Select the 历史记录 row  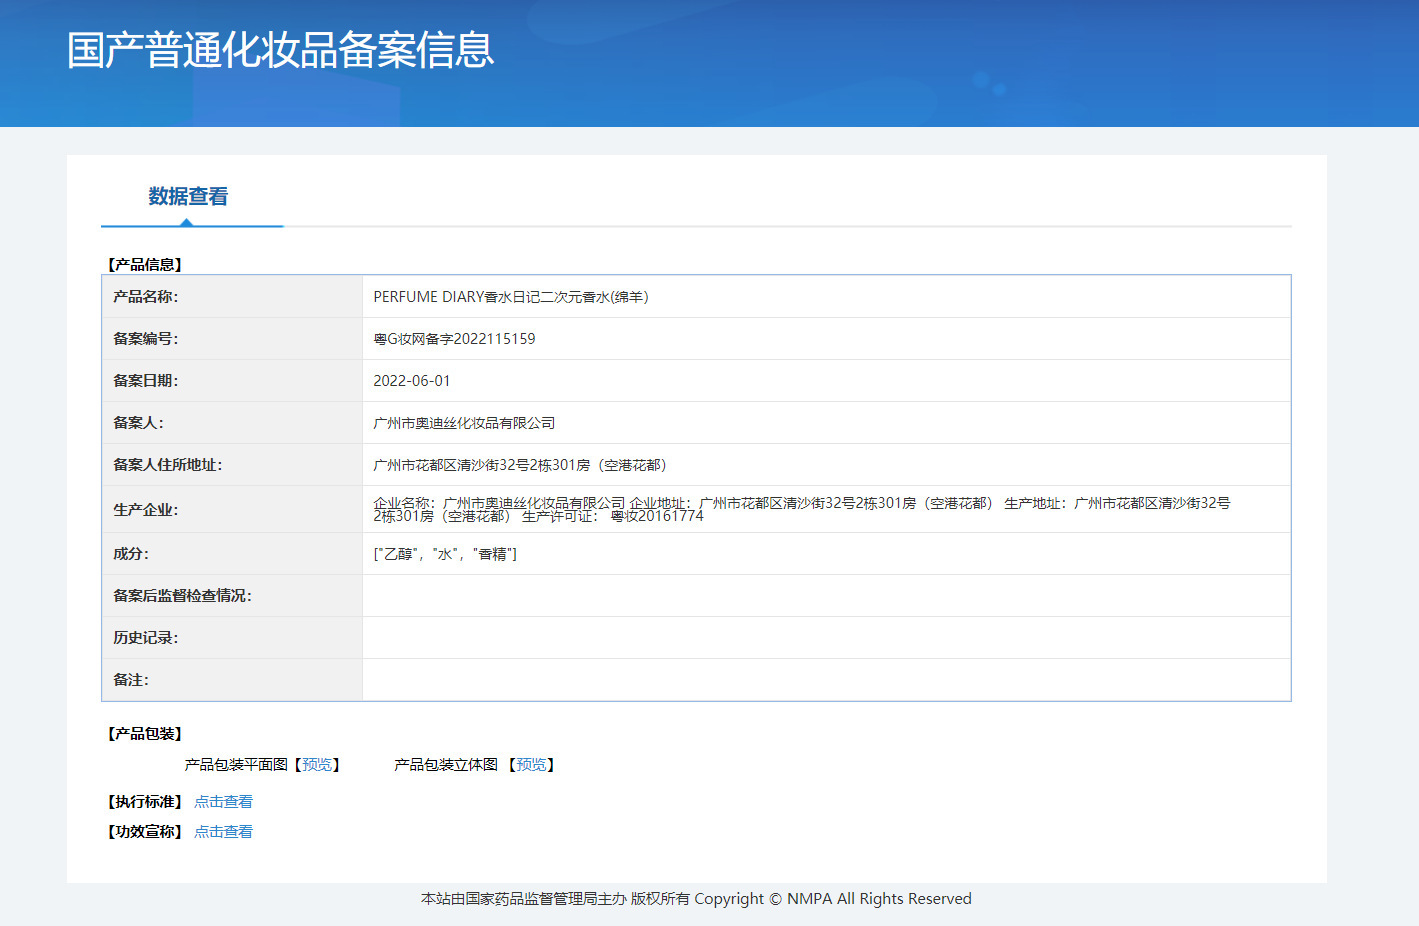(x=700, y=637)
